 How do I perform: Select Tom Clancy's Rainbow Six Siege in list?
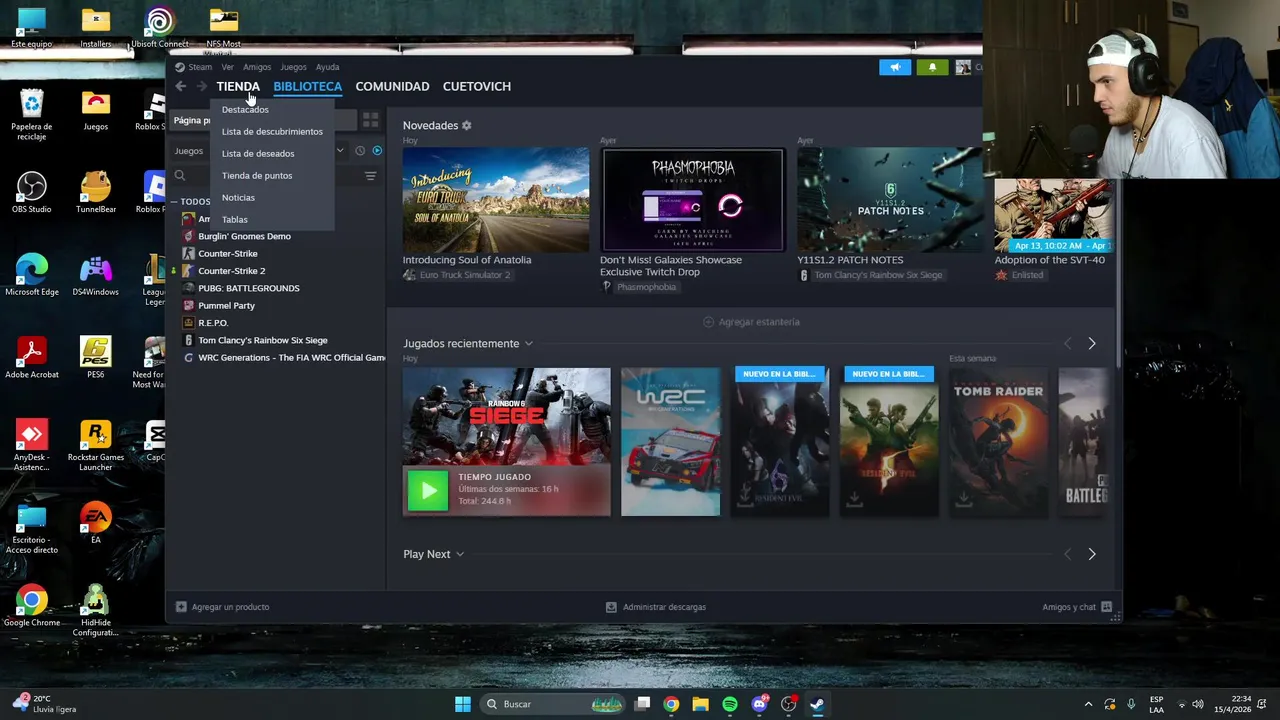tap(262, 340)
